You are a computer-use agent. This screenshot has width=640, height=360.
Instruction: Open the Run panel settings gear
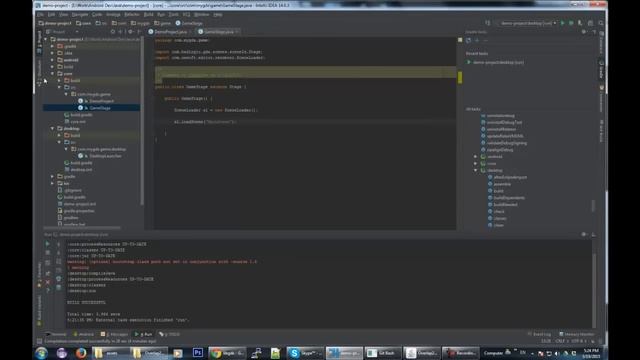[x=584, y=235]
